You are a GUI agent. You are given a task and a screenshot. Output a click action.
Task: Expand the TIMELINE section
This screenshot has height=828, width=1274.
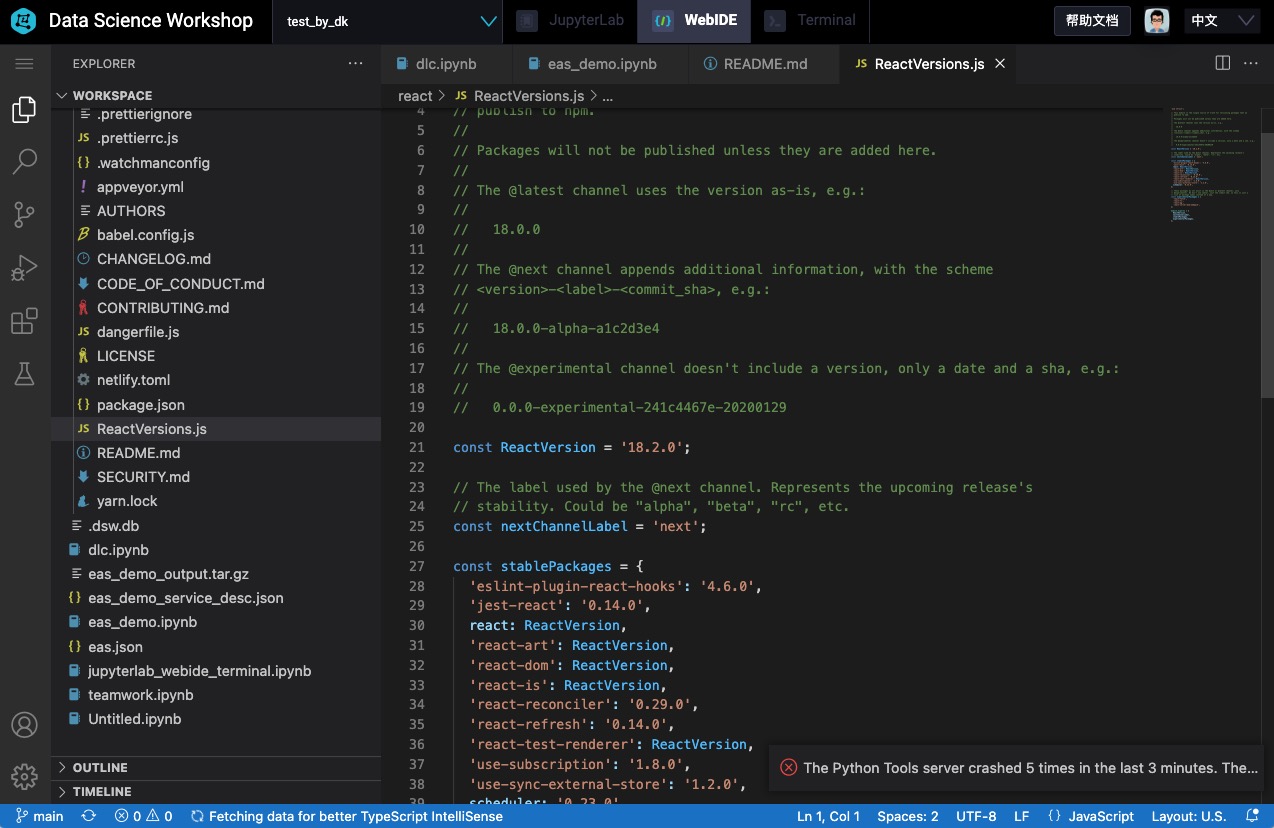click(x=100, y=791)
